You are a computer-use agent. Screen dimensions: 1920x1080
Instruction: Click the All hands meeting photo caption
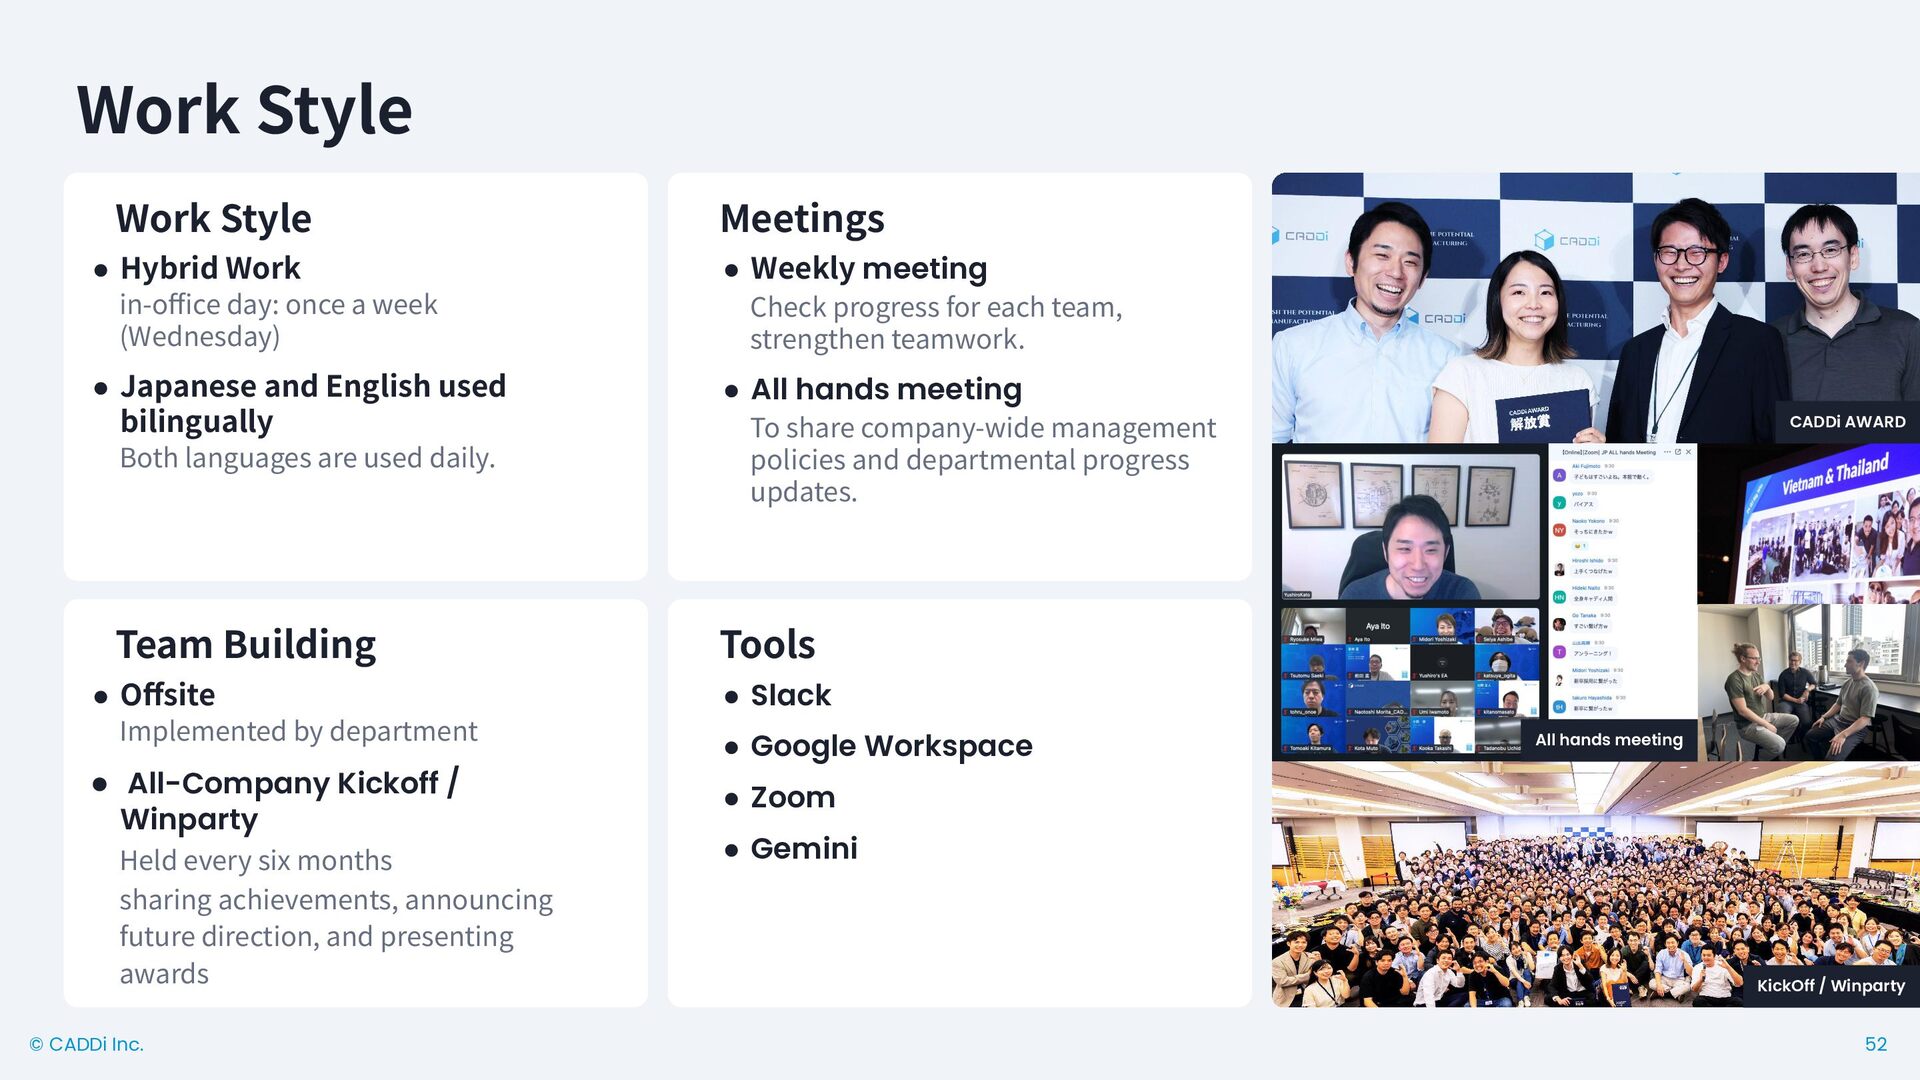pos(1608,740)
